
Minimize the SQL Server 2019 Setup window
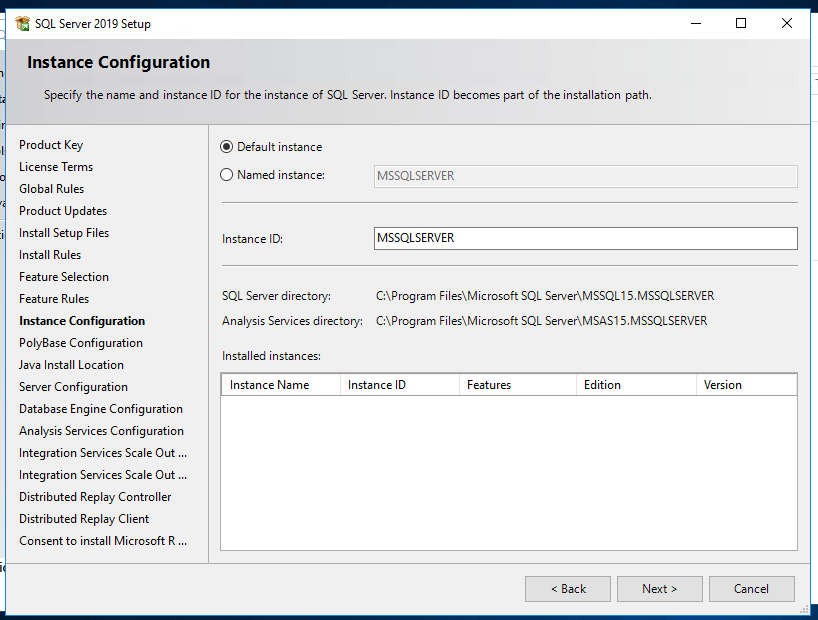coord(696,23)
